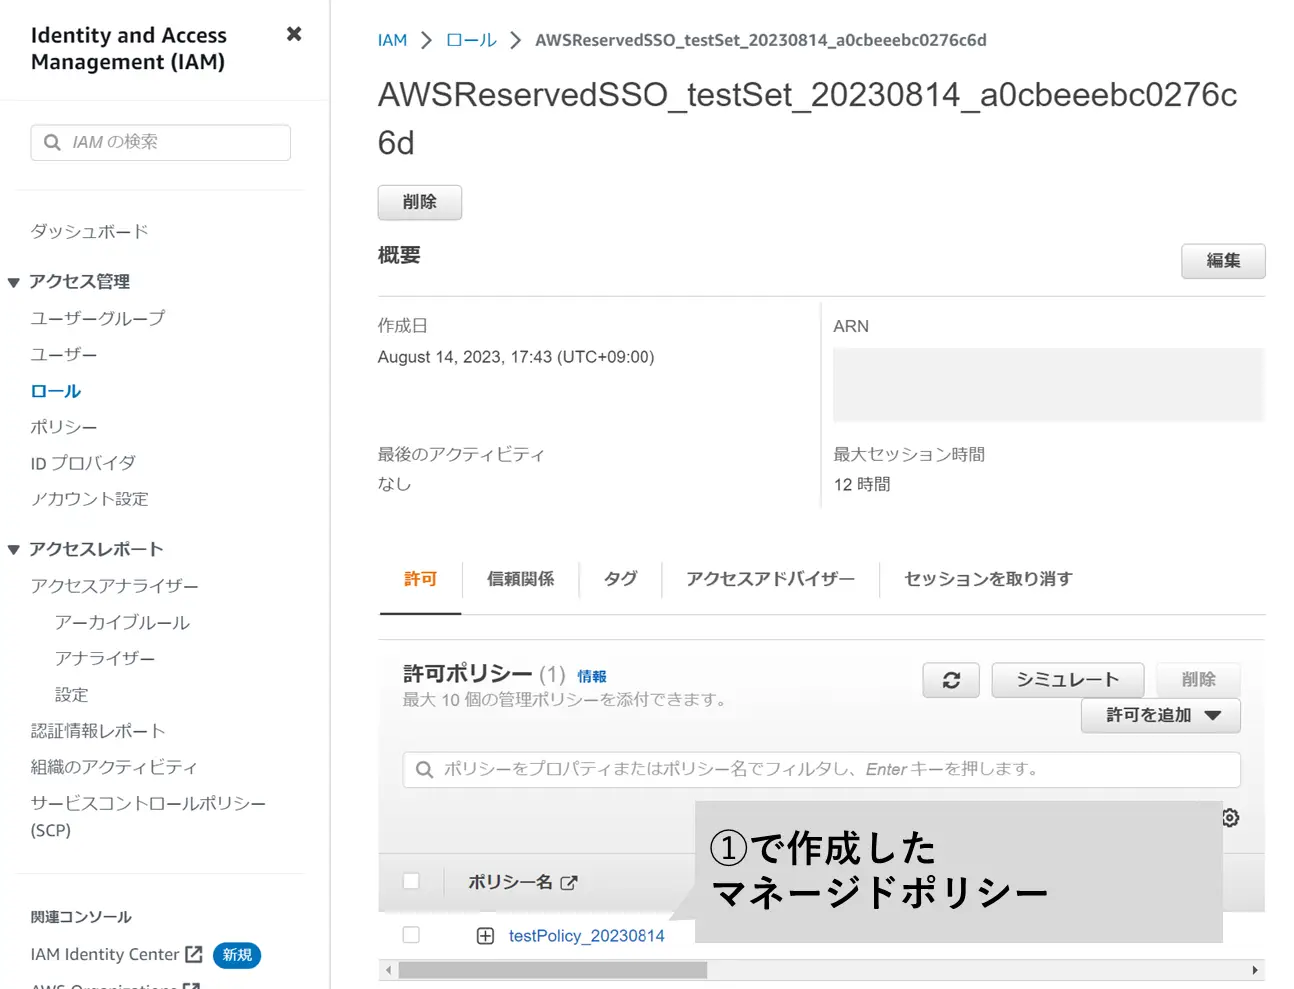
Task: Collapse the アクセスレポート section
Action: 14,549
